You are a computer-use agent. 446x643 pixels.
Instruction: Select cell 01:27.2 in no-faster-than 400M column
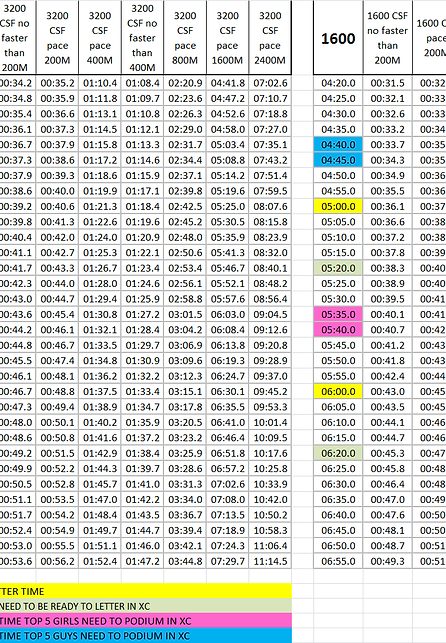pos(142,315)
